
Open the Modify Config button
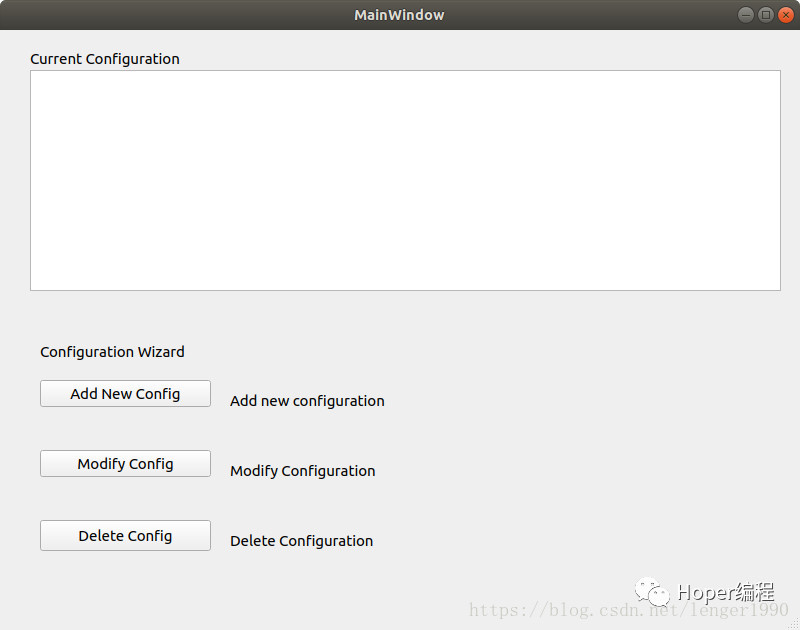[x=125, y=463]
